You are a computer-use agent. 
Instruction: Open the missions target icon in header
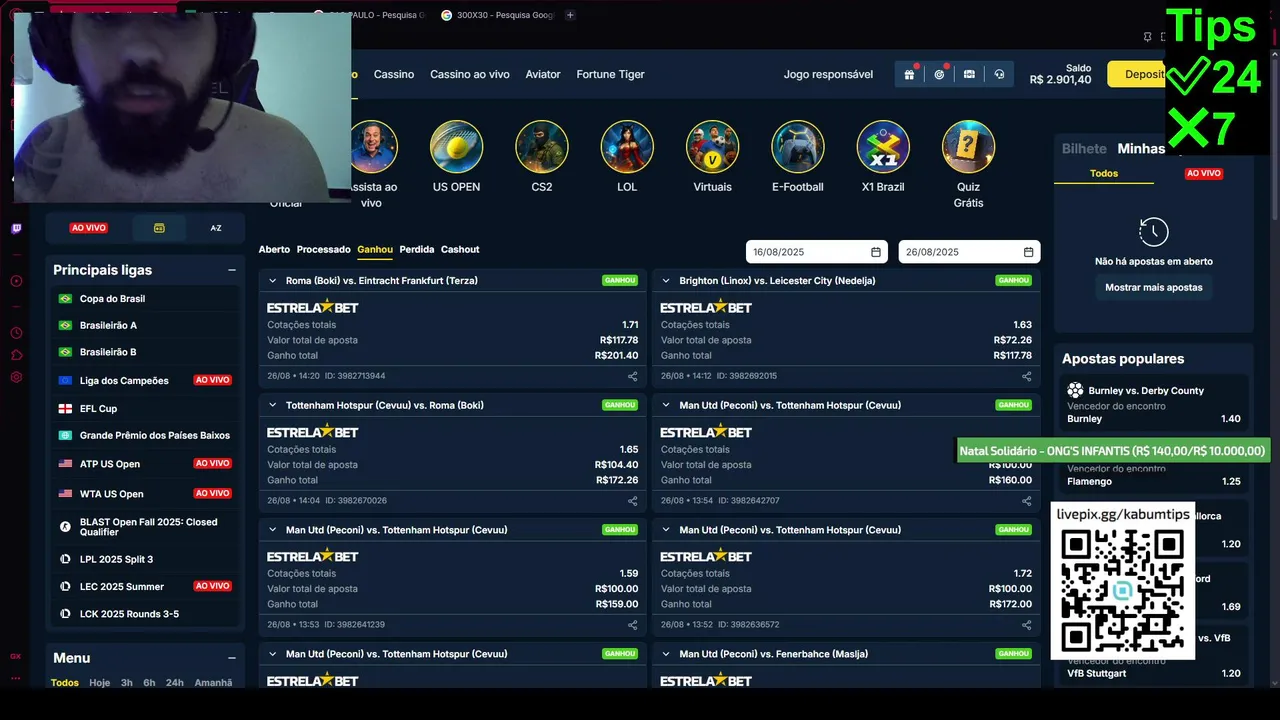[x=939, y=74]
